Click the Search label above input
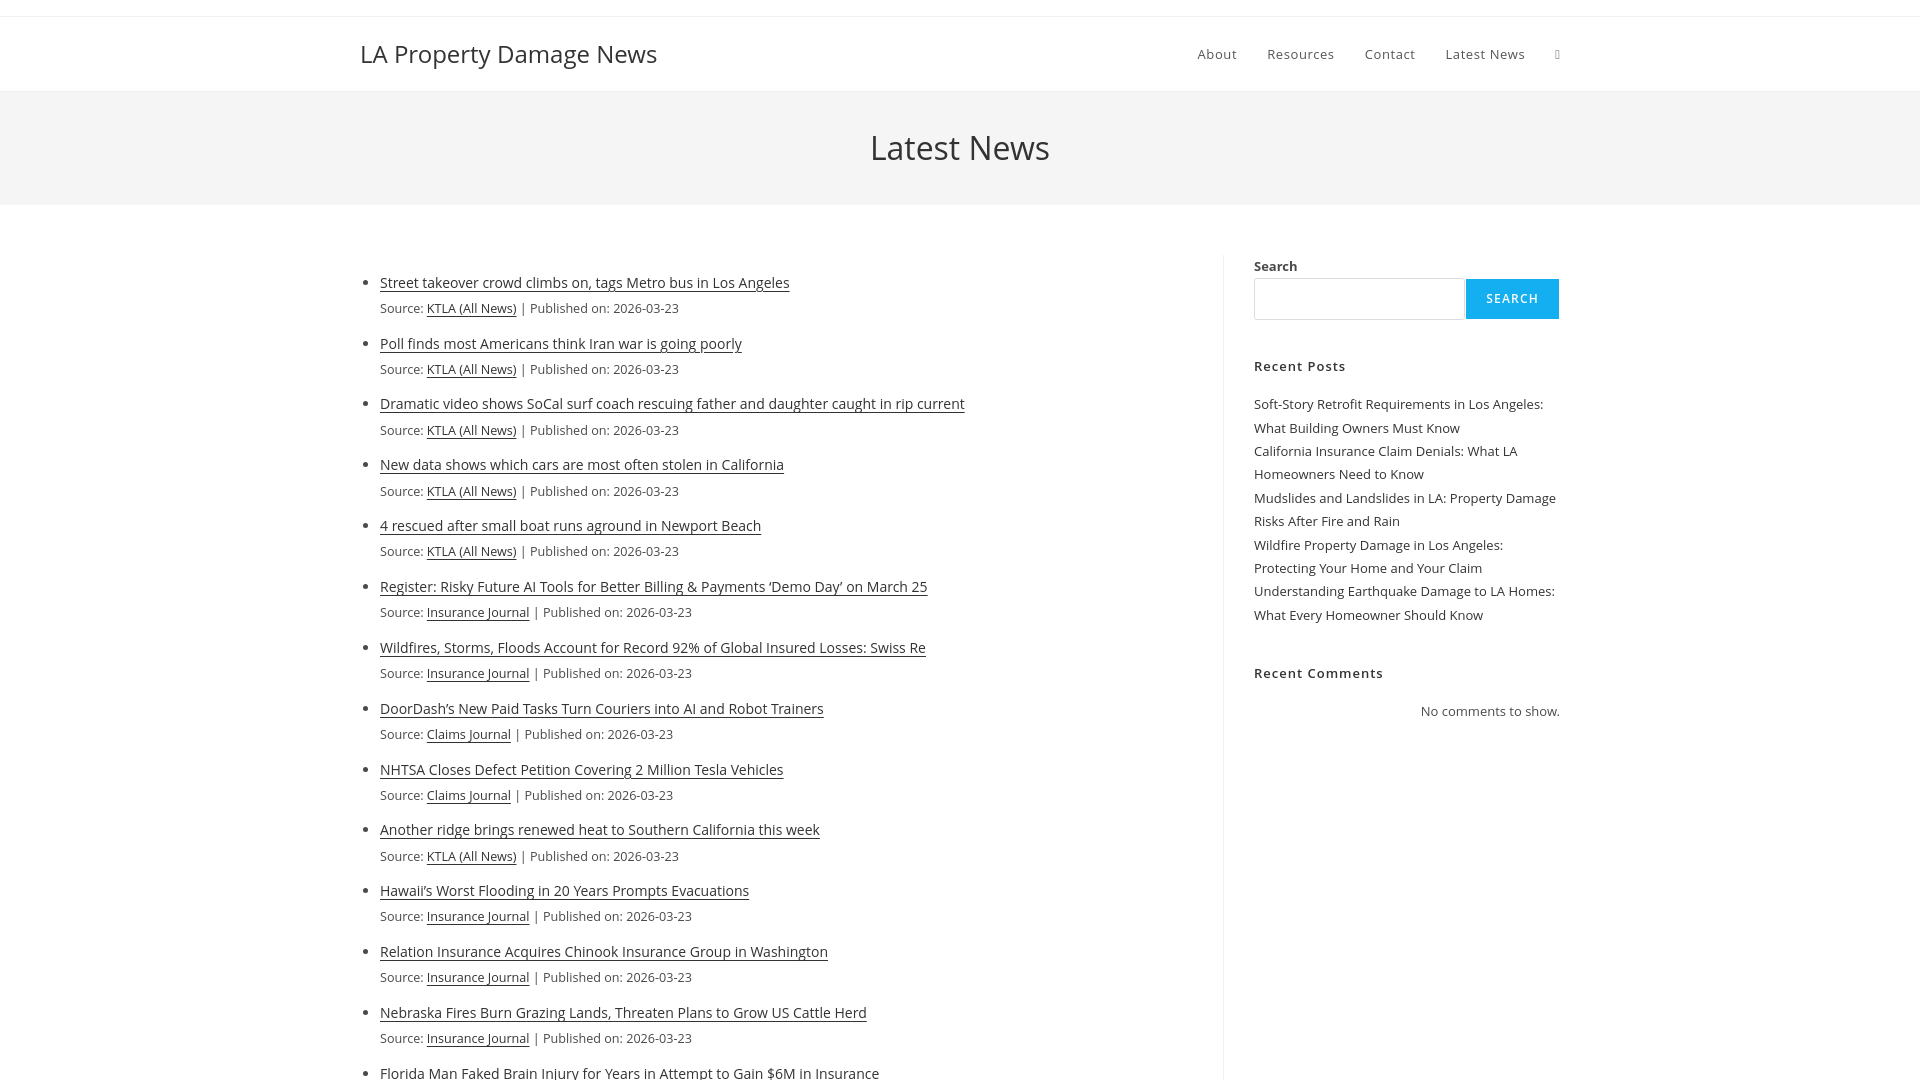Viewport: 1920px width, 1080px height. (x=1275, y=267)
